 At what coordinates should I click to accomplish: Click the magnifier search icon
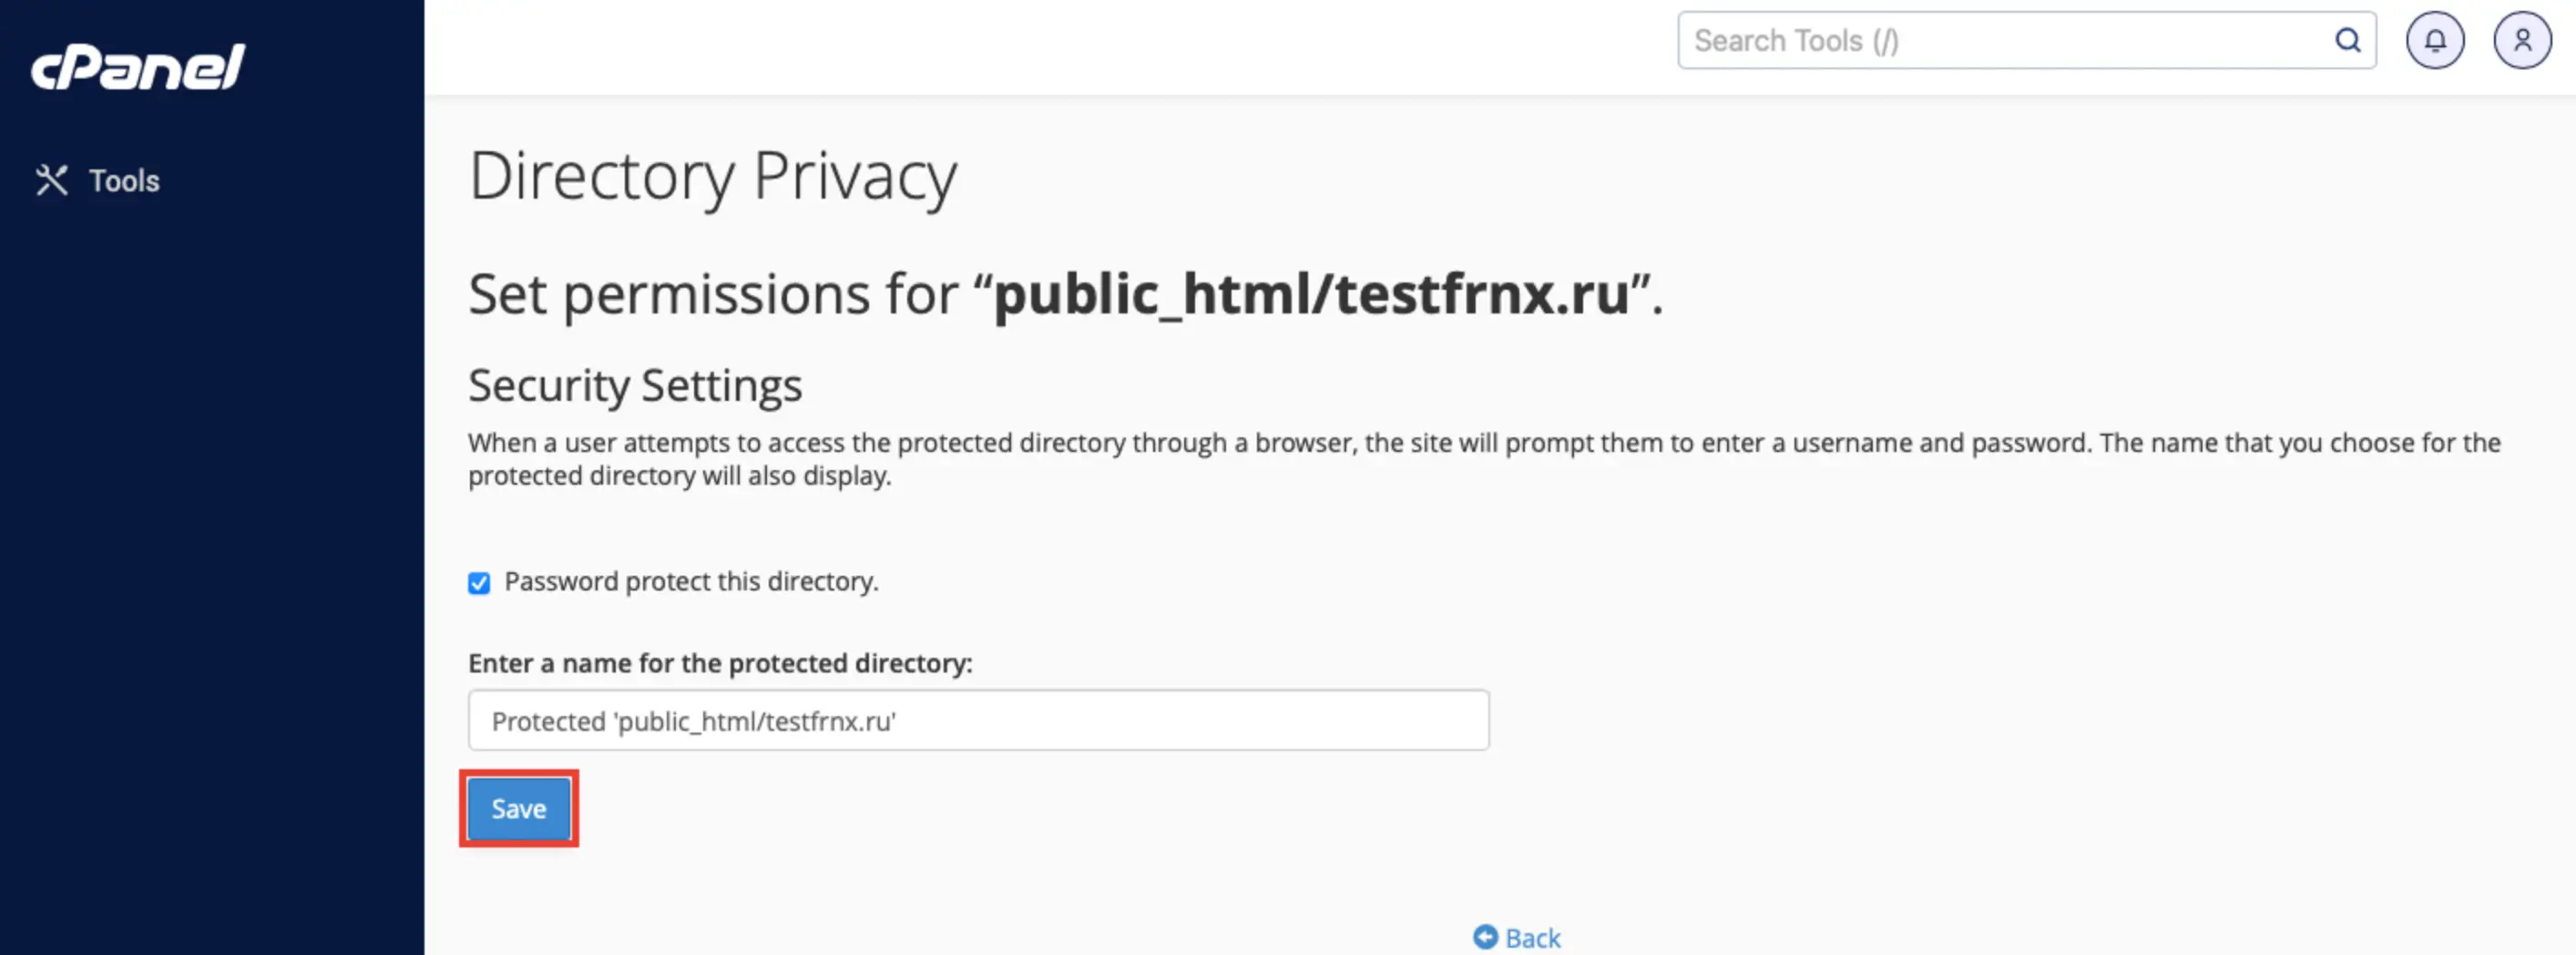(x=2347, y=41)
